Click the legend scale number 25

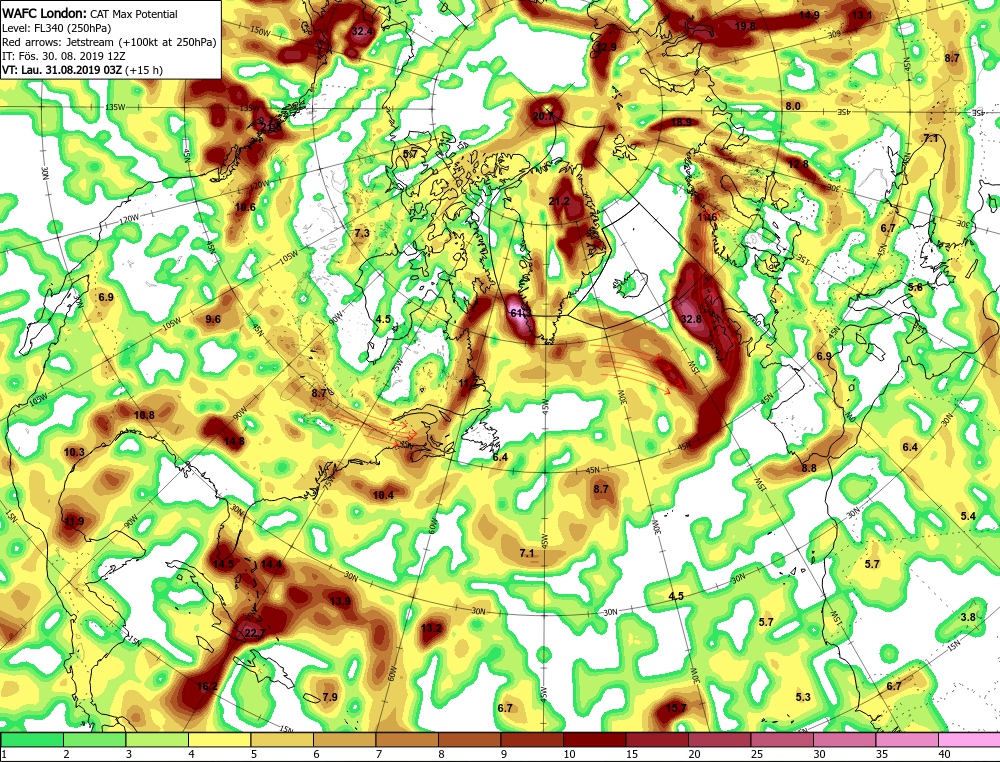(x=756, y=754)
